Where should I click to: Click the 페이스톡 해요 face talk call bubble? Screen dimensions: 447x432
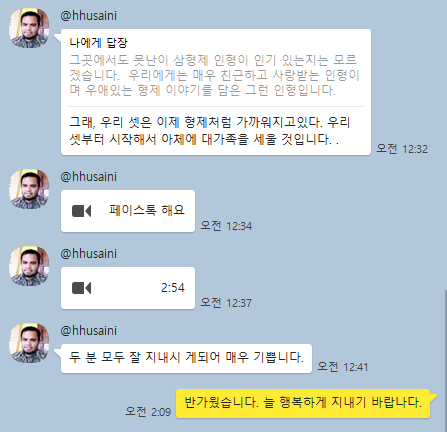(x=128, y=211)
